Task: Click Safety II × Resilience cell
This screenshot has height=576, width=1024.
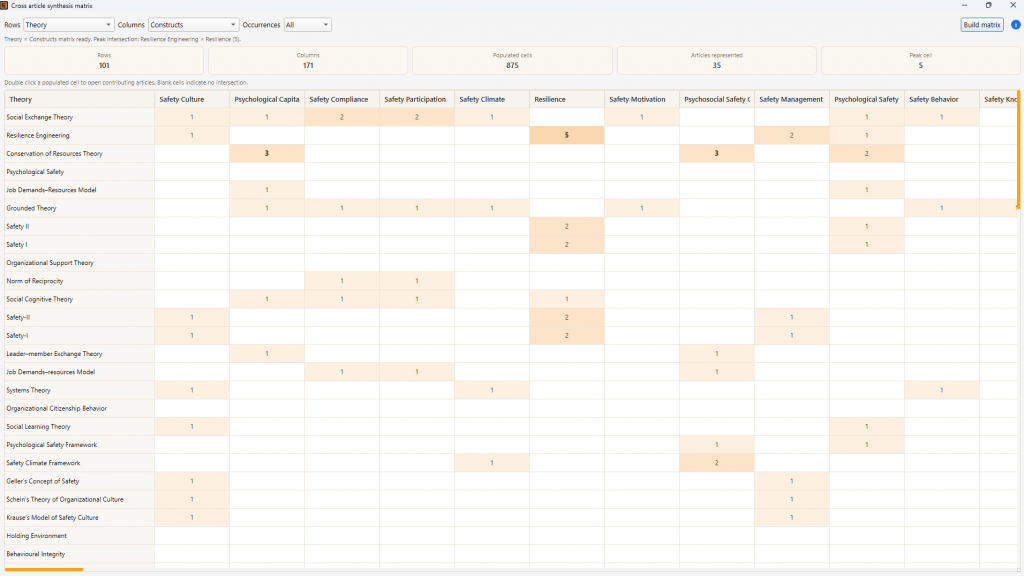Action: tap(567, 226)
